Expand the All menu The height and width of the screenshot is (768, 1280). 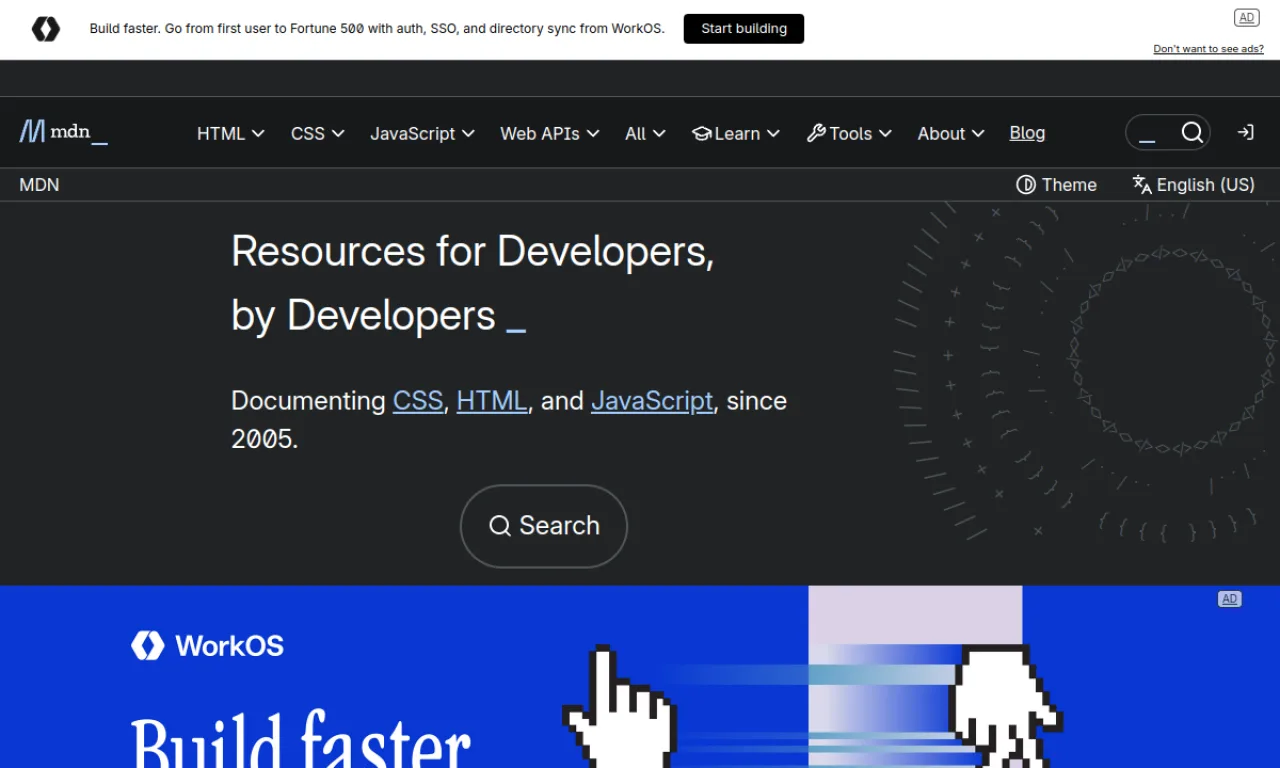pyautogui.click(x=646, y=133)
